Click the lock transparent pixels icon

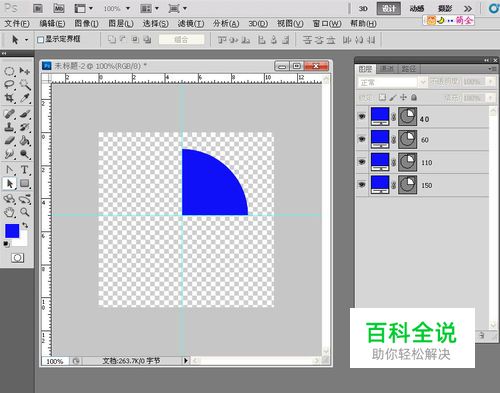click(x=382, y=97)
